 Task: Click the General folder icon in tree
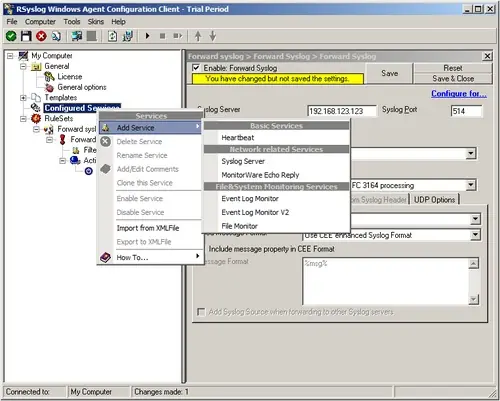click(36, 67)
